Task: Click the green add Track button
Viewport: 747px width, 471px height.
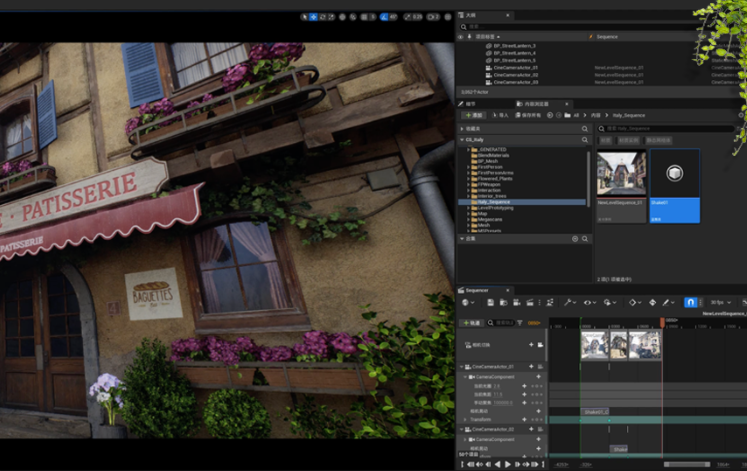Action: pos(472,323)
